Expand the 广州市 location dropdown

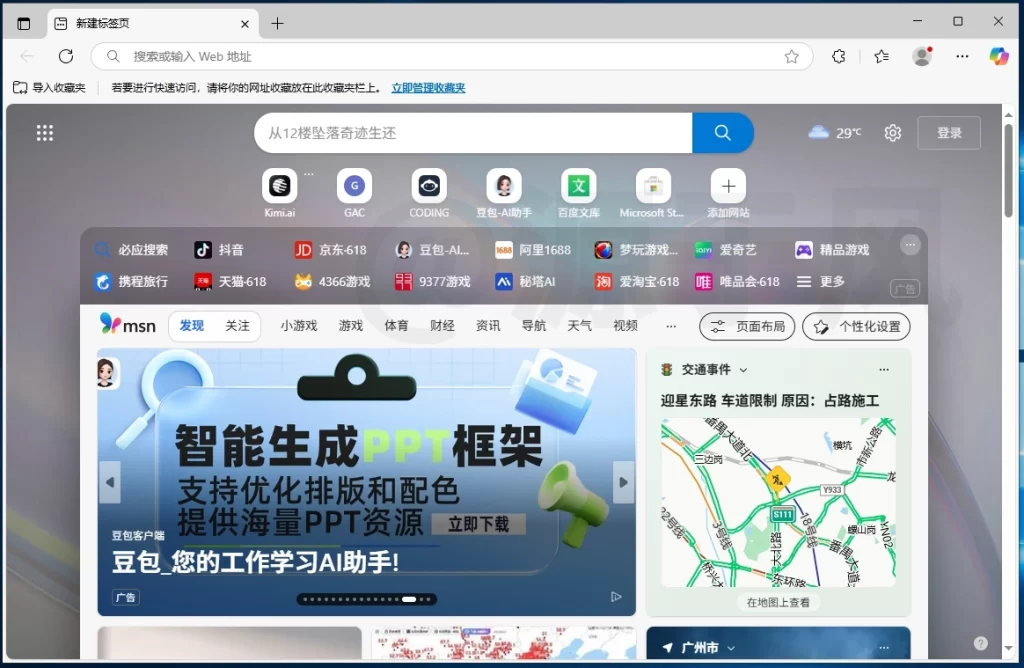pos(731,648)
